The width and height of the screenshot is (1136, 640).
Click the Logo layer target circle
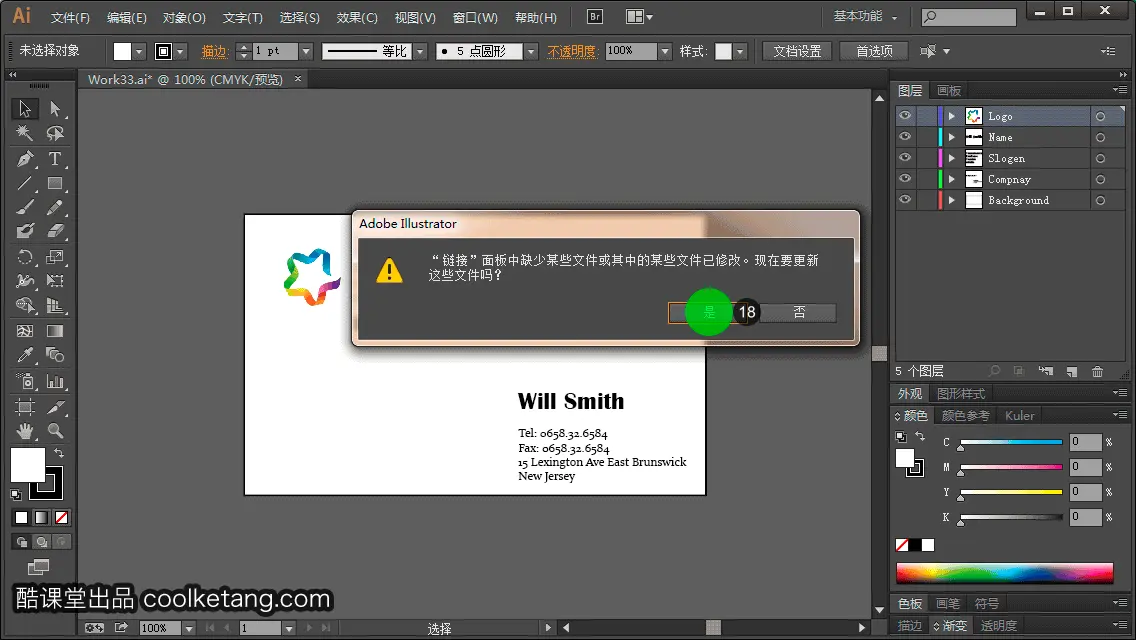point(1100,116)
